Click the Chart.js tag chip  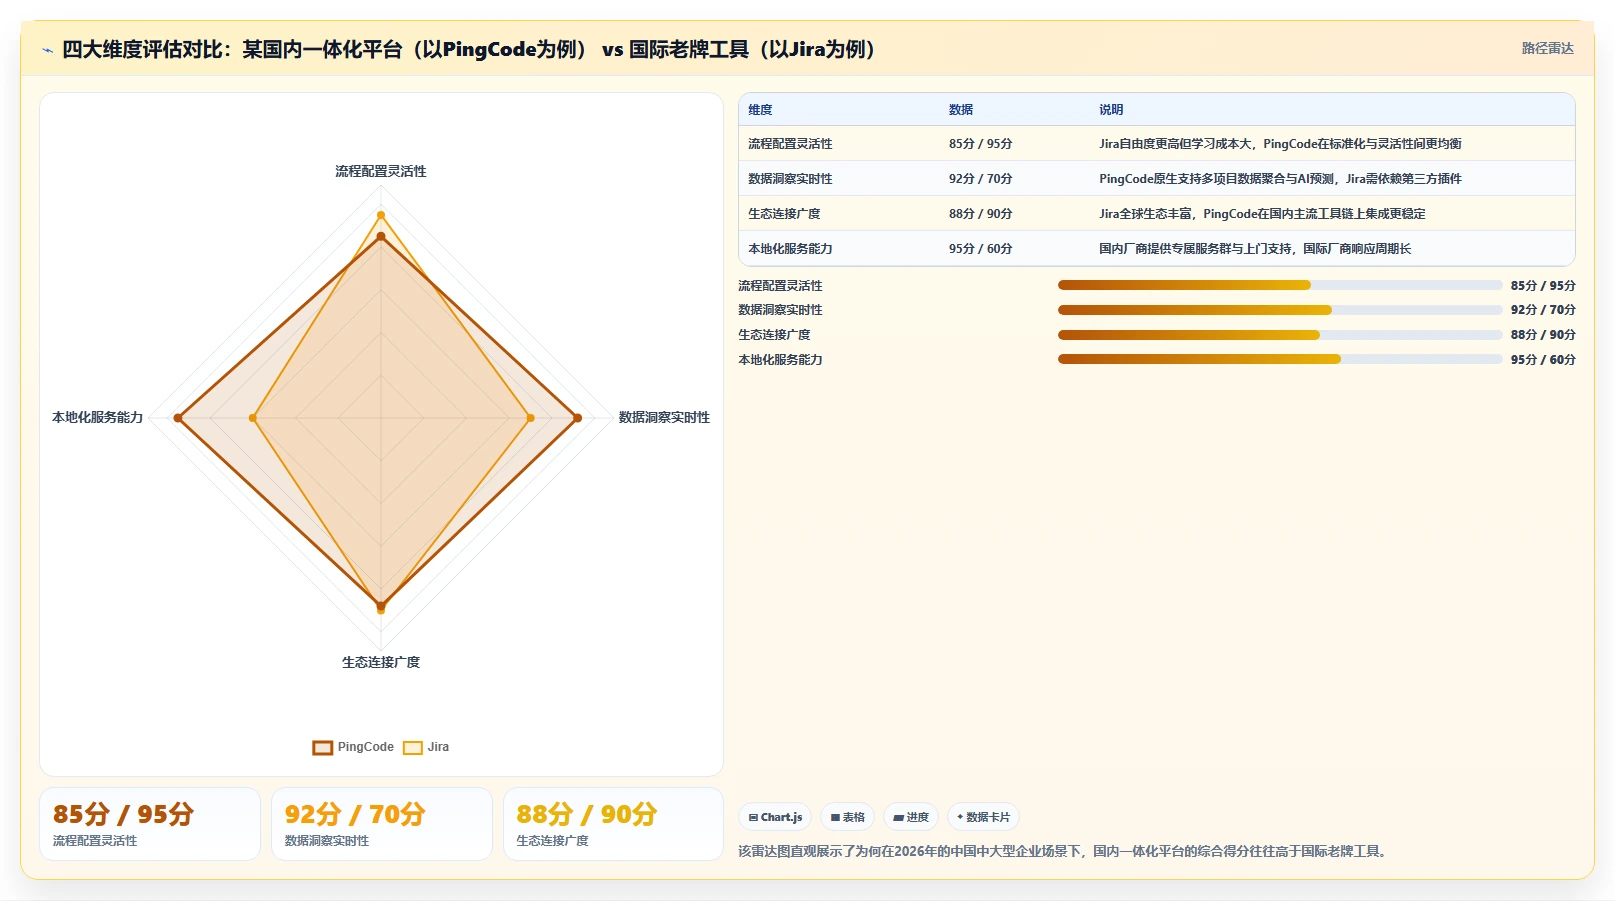pyautogui.click(x=775, y=817)
